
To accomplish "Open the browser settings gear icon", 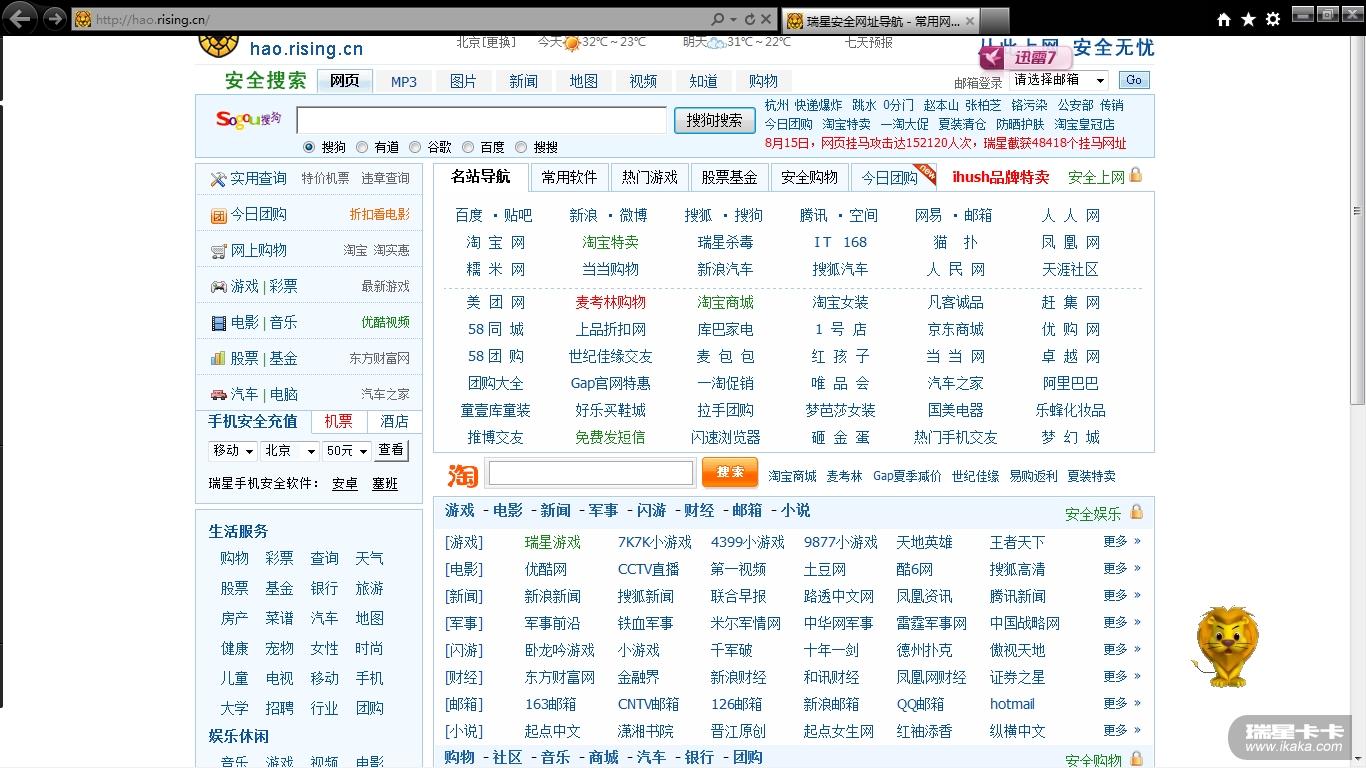I will (x=1273, y=19).
